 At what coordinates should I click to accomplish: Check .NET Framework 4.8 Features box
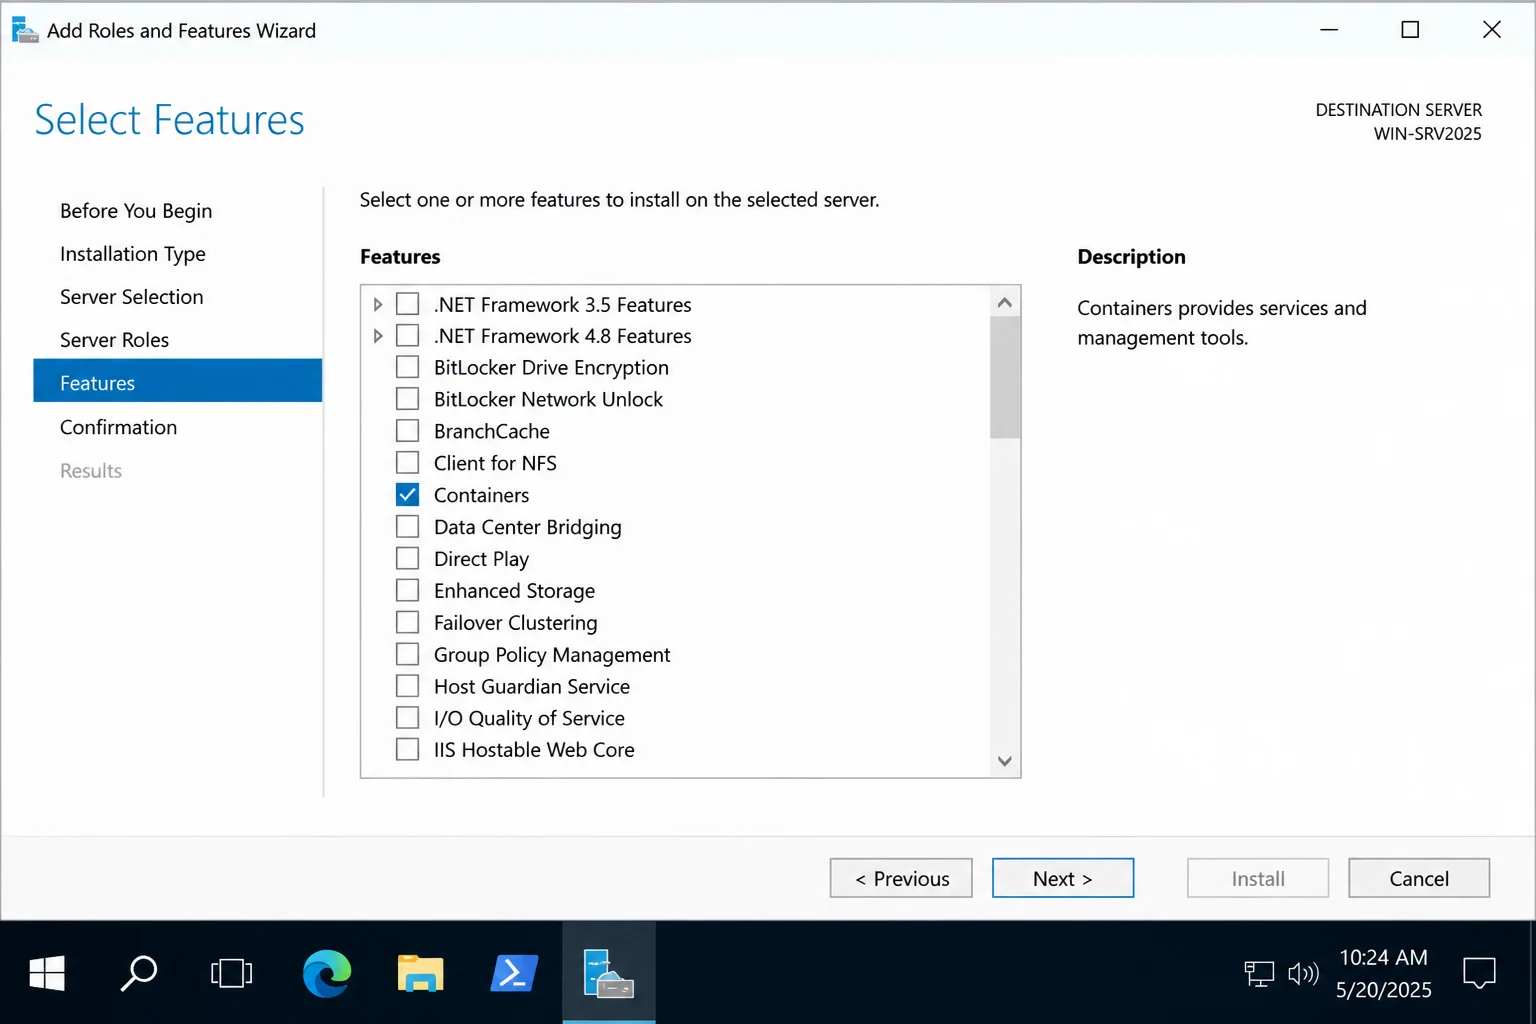(x=407, y=335)
